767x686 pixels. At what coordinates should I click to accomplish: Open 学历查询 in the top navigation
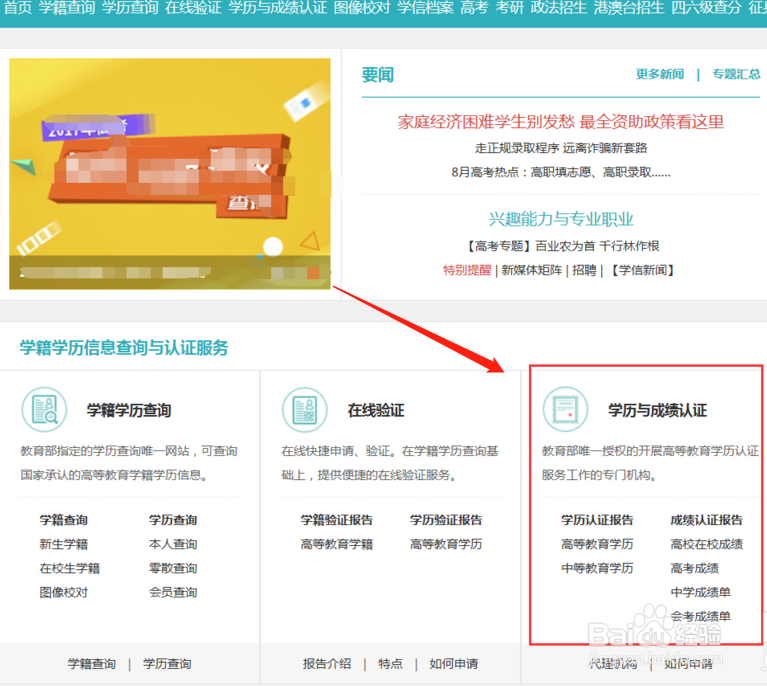[130, 8]
